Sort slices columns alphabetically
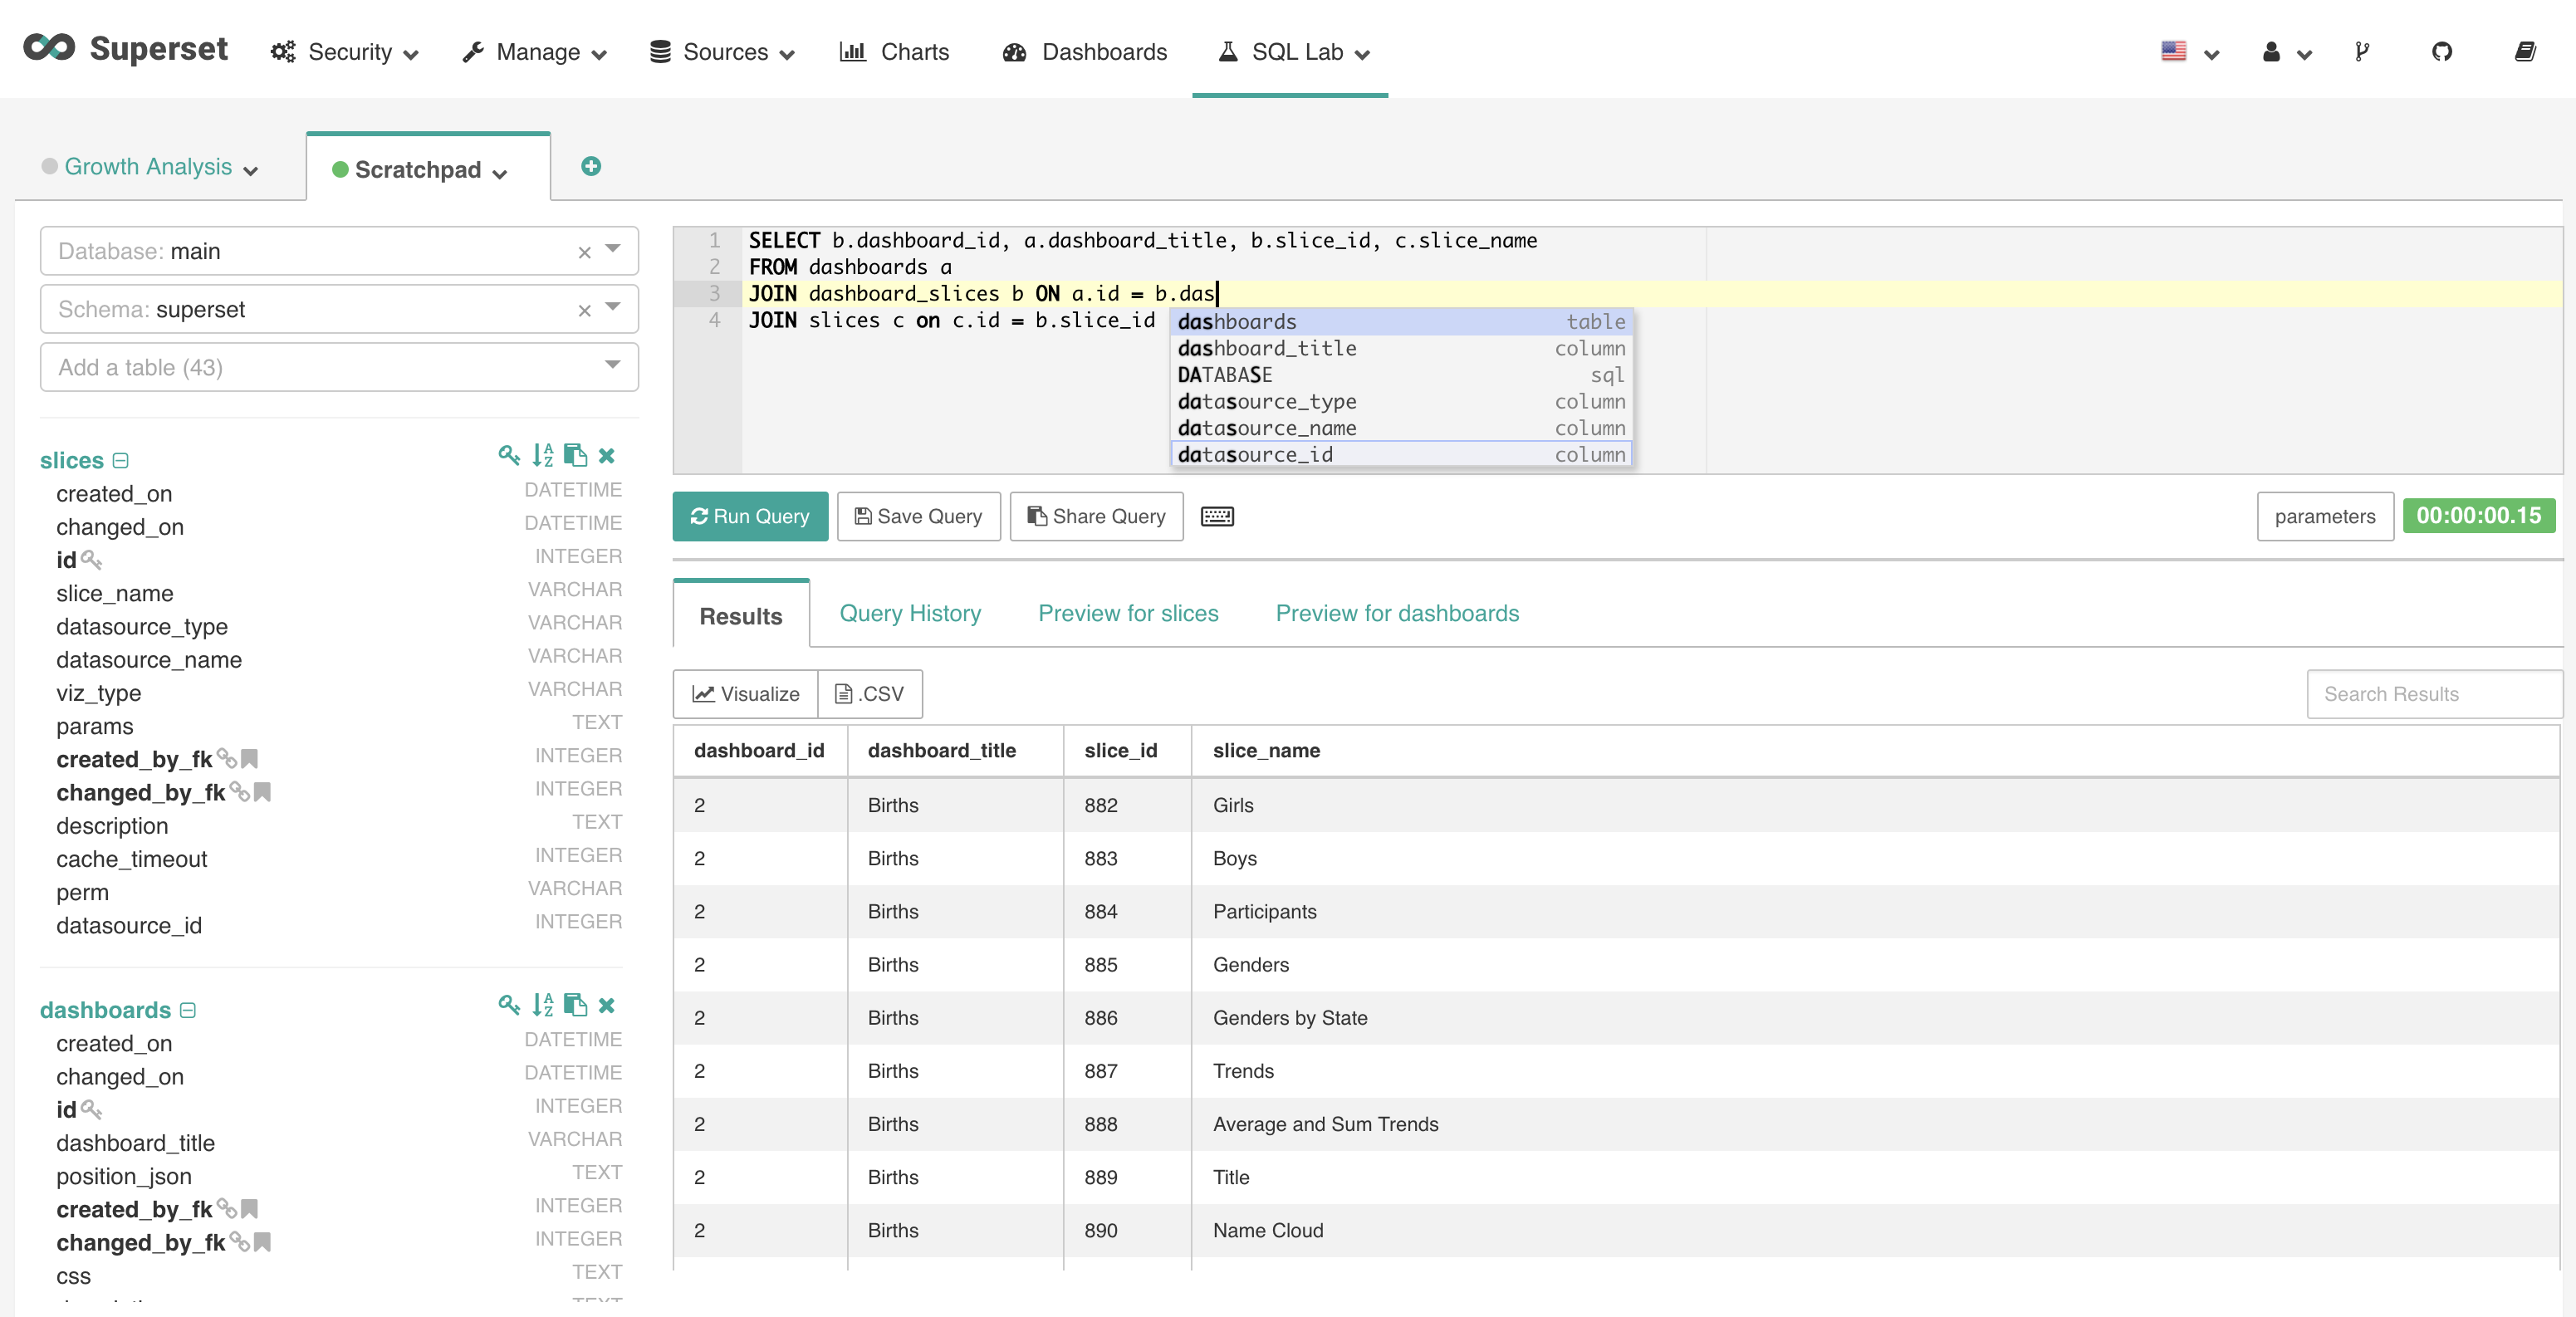Image resolution: width=2576 pixels, height=1317 pixels. point(542,456)
